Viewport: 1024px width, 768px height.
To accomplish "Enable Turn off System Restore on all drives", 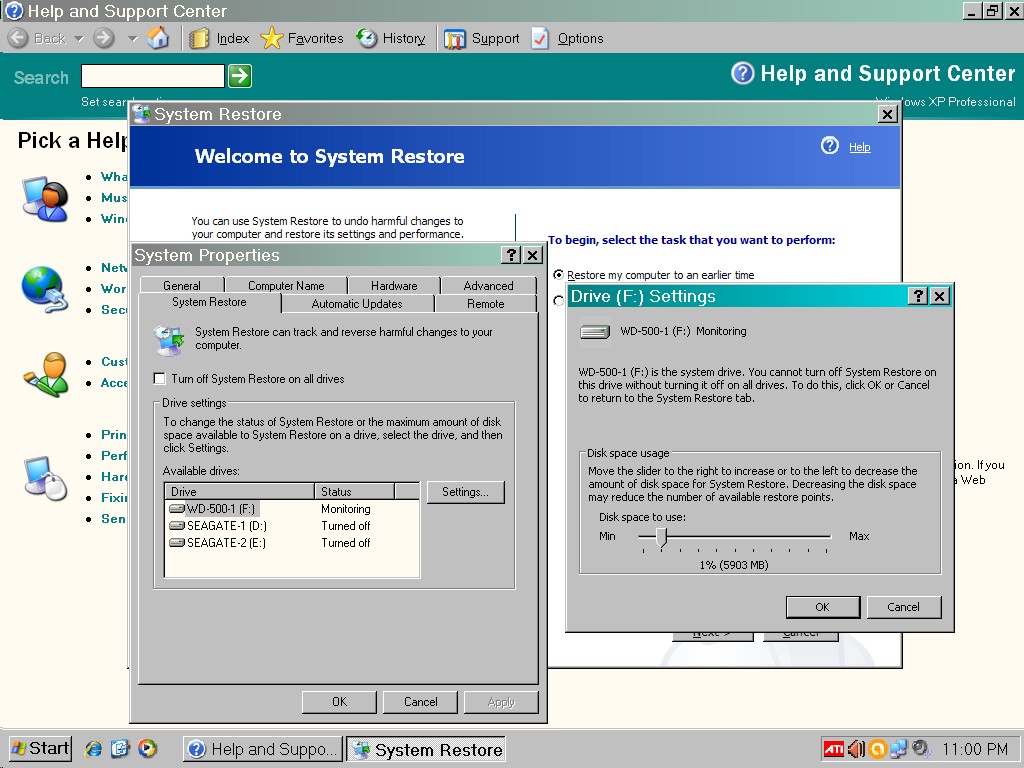I will click(x=160, y=379).
